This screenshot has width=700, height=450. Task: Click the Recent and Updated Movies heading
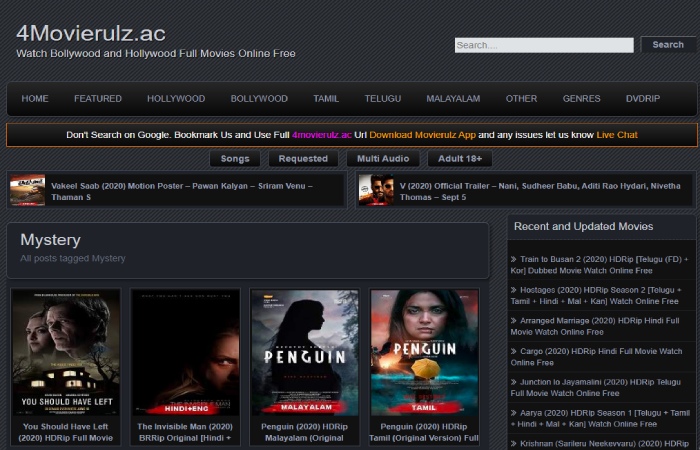[x=583, y=226]
